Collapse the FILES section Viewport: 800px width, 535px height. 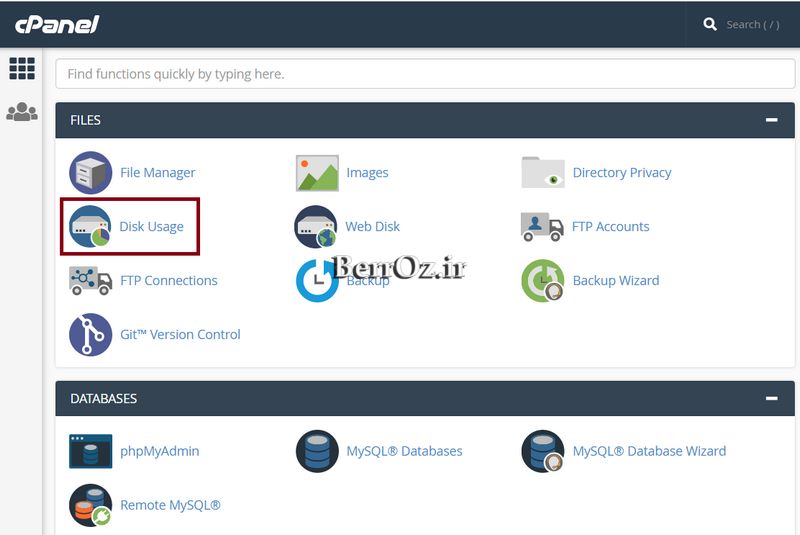pos(771,120)
